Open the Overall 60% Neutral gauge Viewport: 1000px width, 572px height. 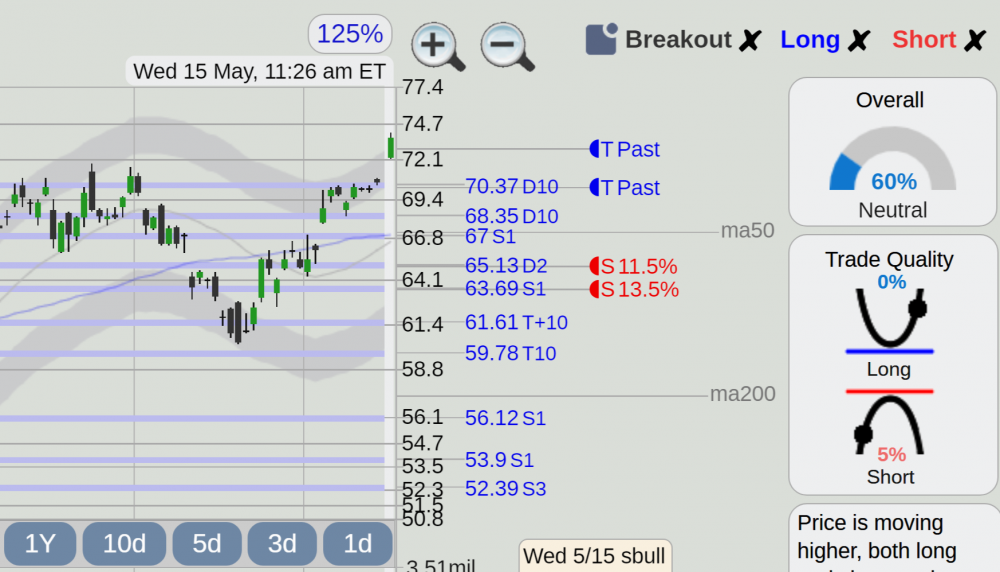[x=892, y=152]
